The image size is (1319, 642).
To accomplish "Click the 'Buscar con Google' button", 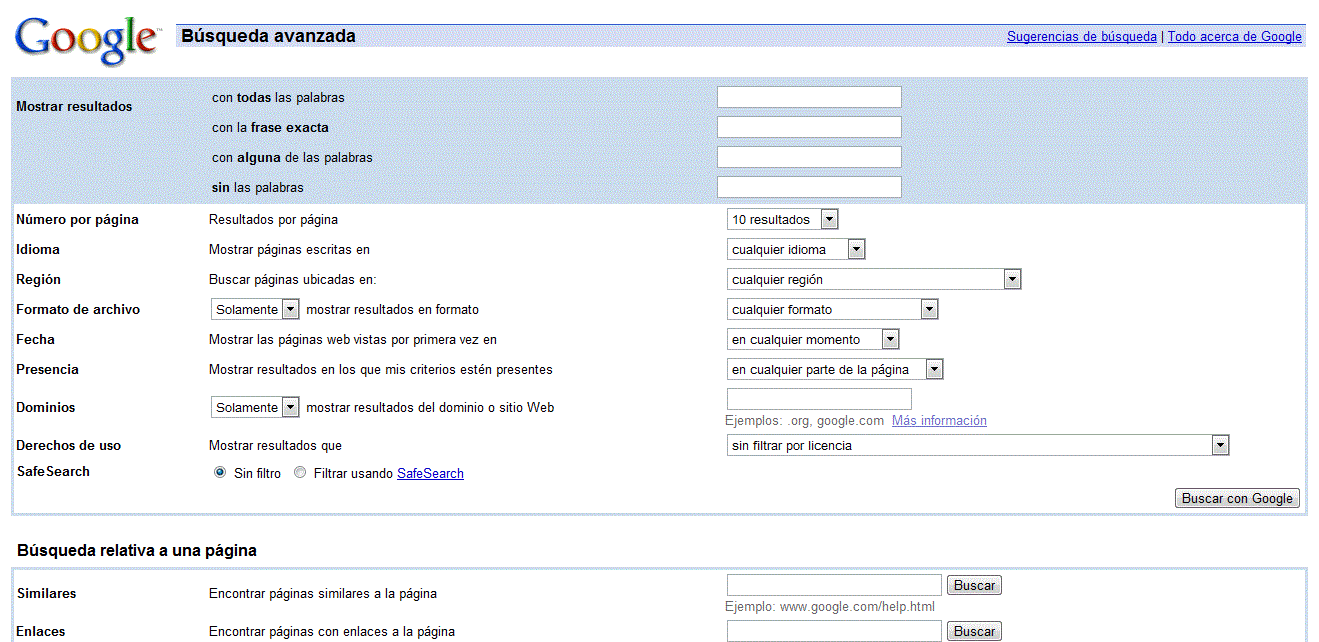I will (x=1237, y=498).
